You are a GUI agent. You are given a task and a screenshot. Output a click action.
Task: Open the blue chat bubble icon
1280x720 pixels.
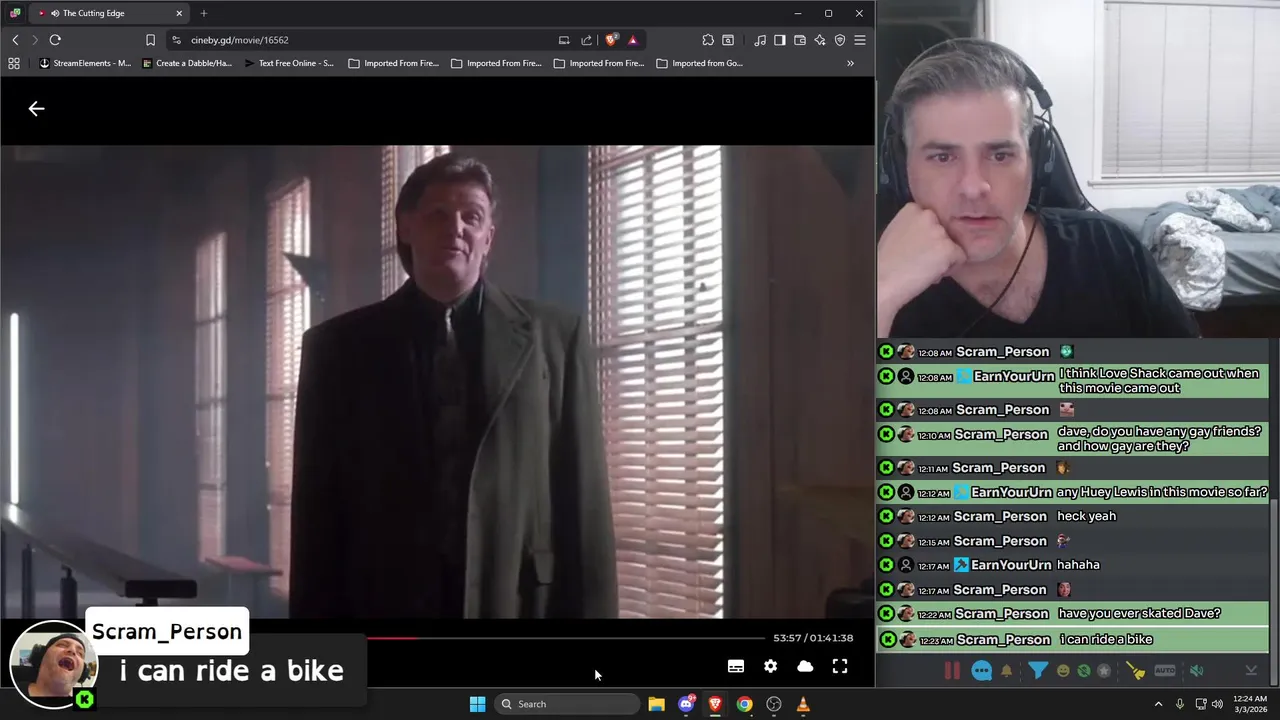(x=982, y=671)
